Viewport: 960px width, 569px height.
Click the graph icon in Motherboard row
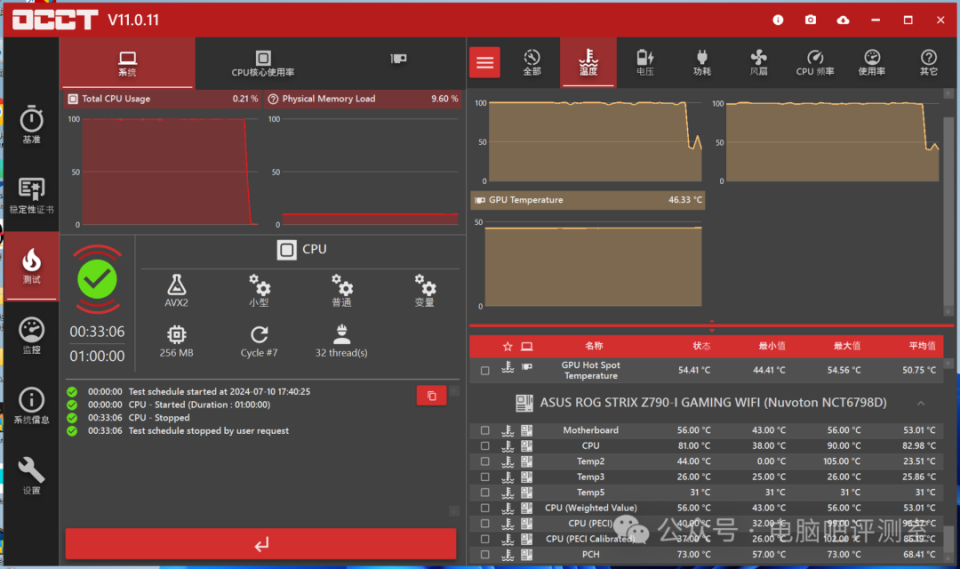(508, 431)
